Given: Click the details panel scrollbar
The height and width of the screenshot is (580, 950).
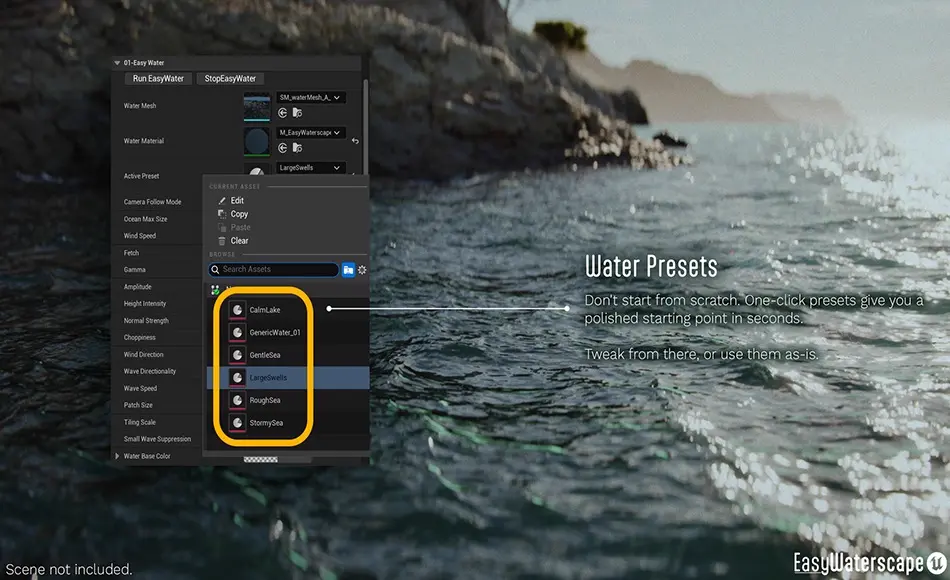Looking at the screenshot, I should tap(365, 127).
